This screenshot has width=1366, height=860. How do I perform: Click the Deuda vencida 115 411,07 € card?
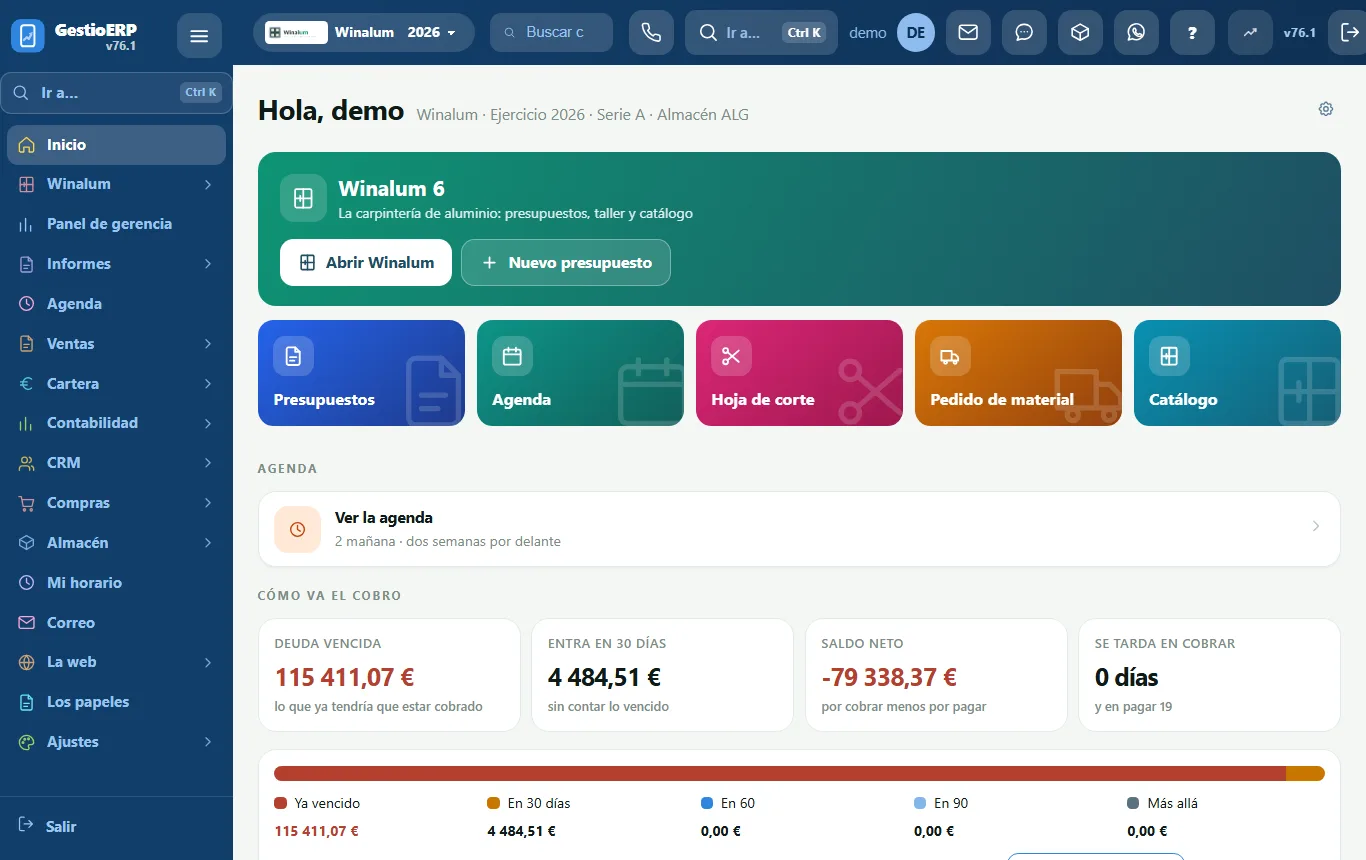pos(389,675)
